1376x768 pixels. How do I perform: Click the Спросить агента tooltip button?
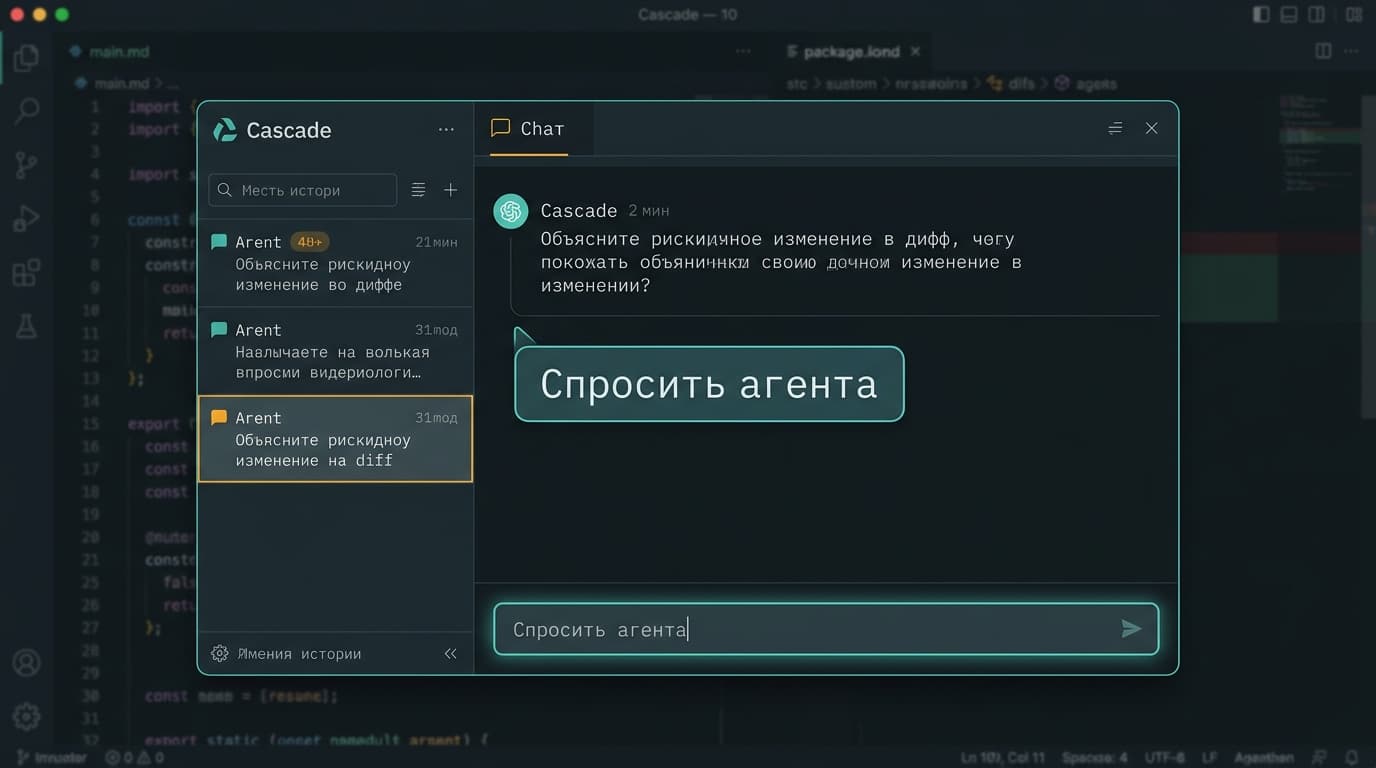coord(709,384)
